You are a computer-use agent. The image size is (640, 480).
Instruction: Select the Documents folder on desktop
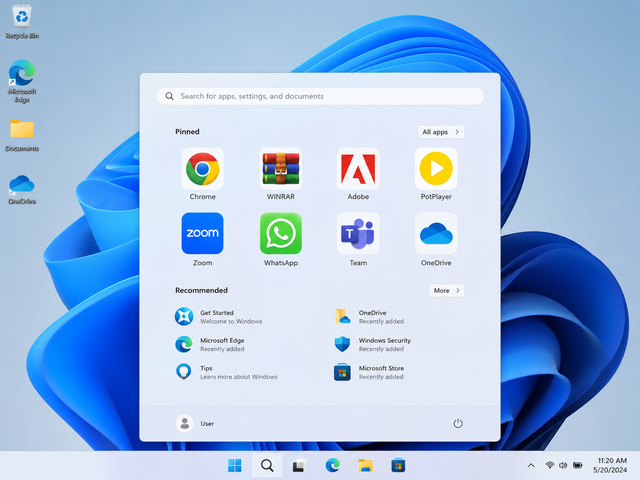22,136
